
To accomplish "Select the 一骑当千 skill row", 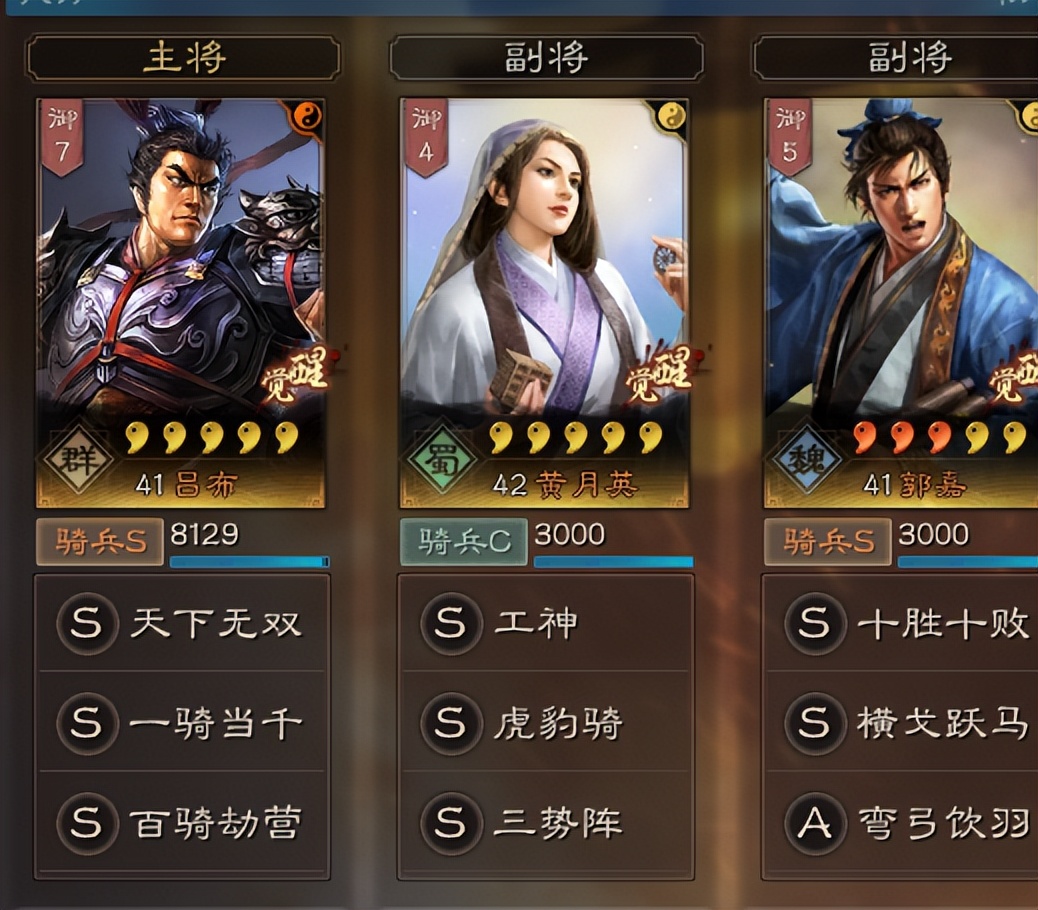I will point(182,723).
